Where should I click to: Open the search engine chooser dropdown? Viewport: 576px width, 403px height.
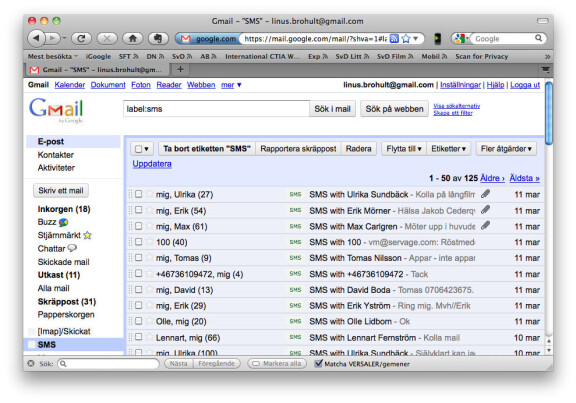click(x=461, y=38)
